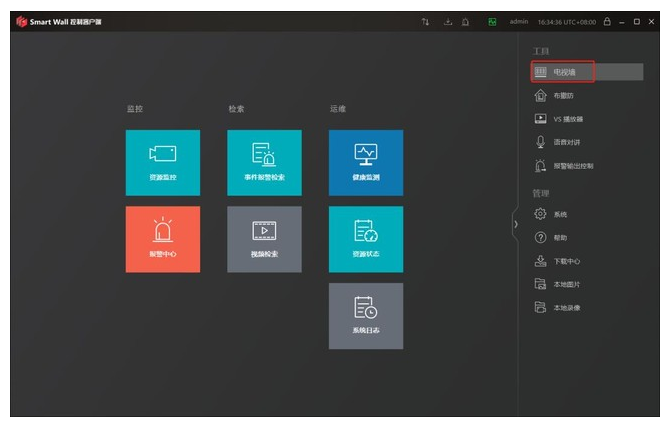Open 语音对讲 voice intercom tool
The height and width of the screenshot is (424, 664).
coord(565,142)
